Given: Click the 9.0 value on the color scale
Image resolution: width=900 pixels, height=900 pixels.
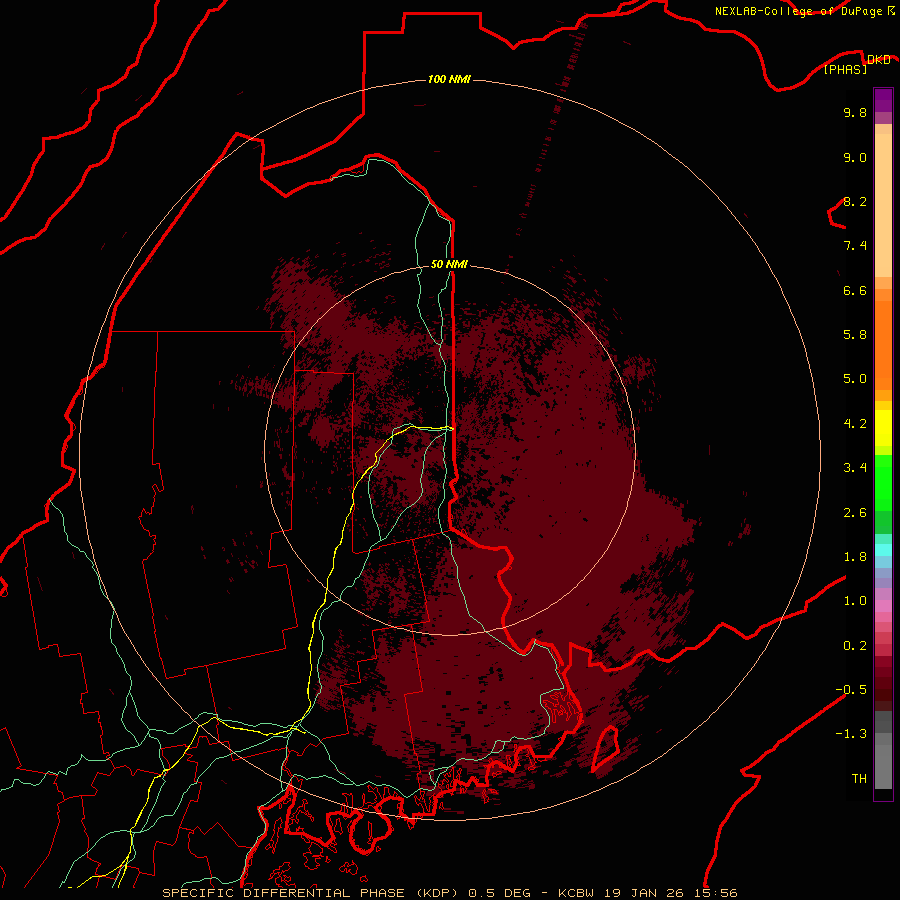Looking at the screenshot, I should point(855,157).
